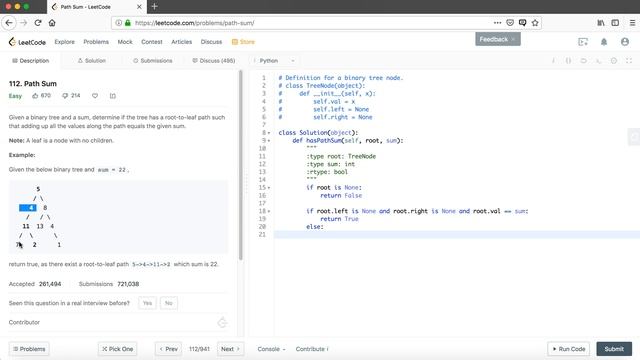This screenshot has width=640, height=360.
Task: Collapse code fold at line 15
Action: click(269, 188)
